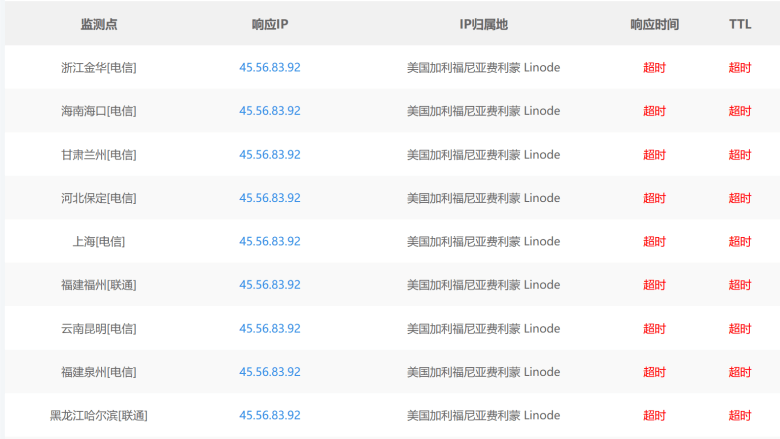Click the 响应时间 column header

pyautogui.click(x=654, y=24)
